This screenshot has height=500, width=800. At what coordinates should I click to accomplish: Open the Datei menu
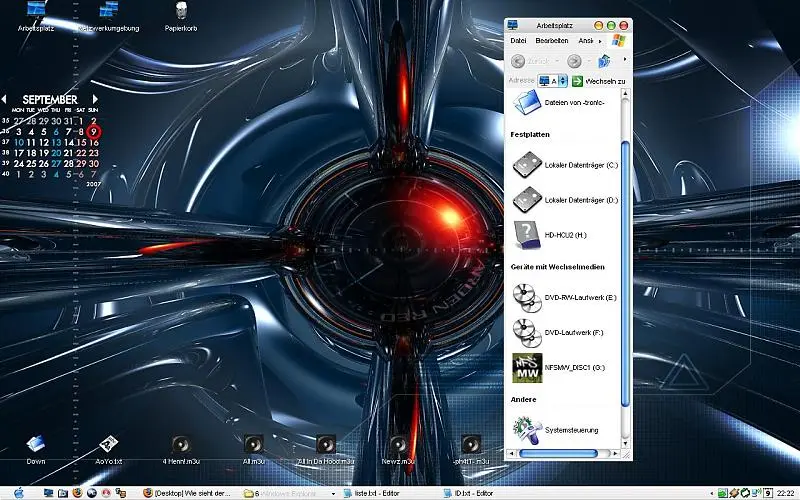coord(518,41)
